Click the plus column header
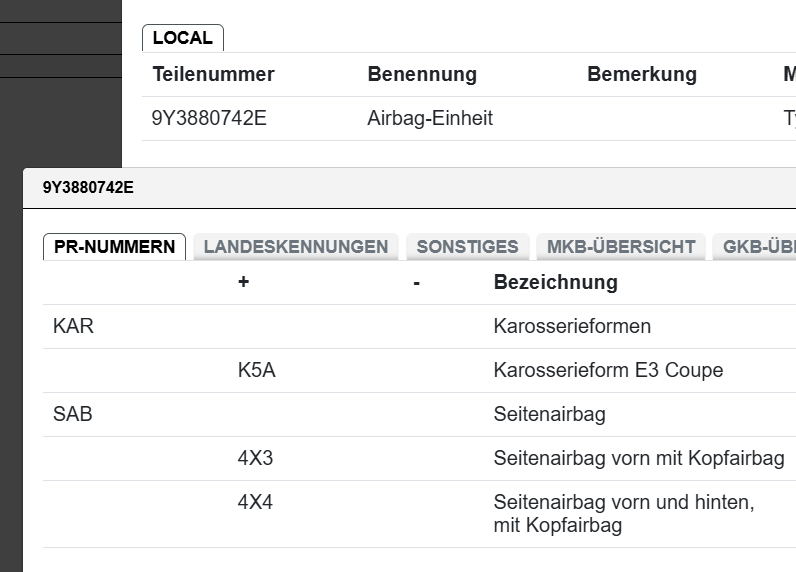 243,283
